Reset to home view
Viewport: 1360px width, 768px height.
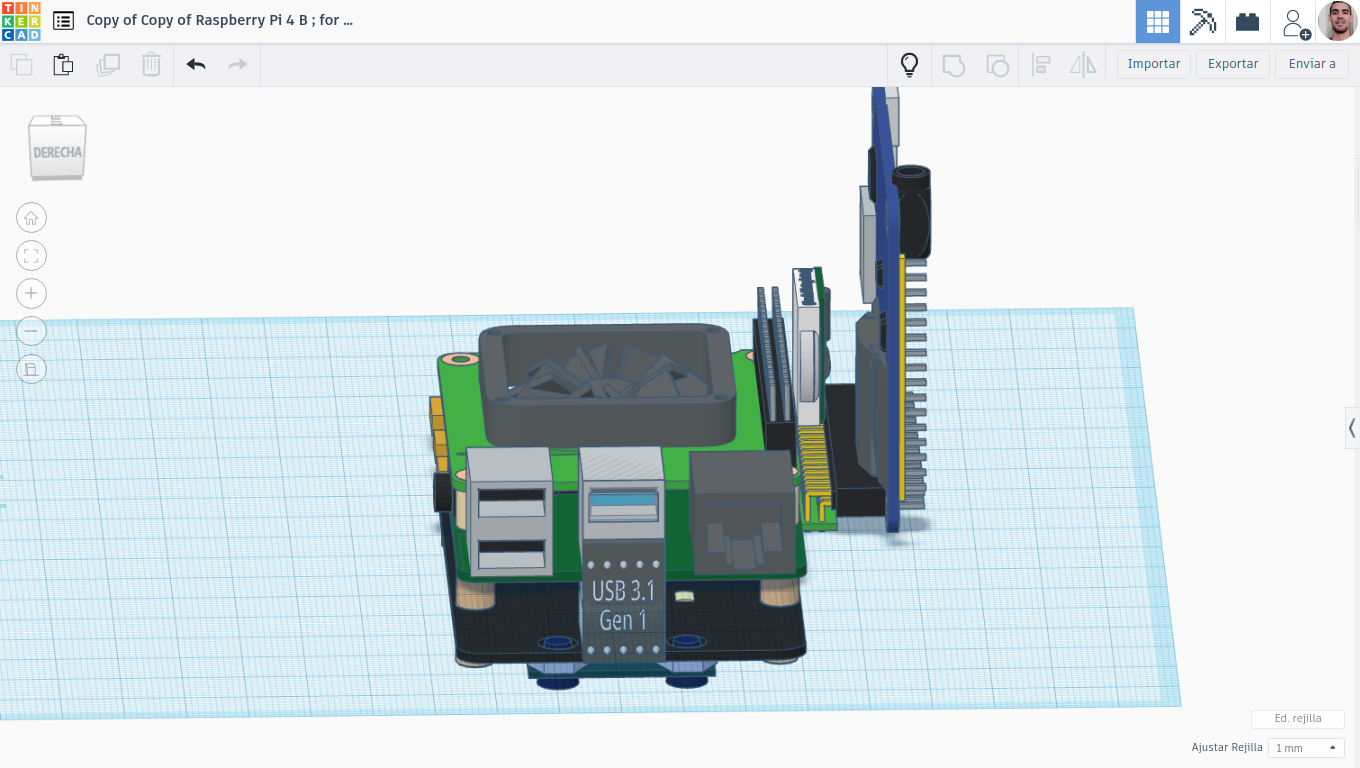click(32, 218)
